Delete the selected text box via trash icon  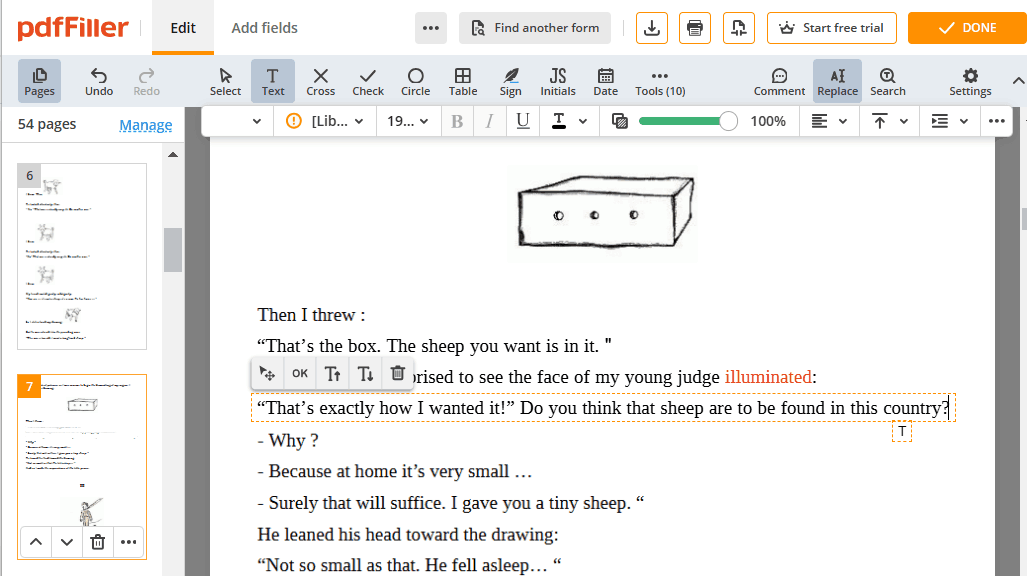(x=397, y=372)
